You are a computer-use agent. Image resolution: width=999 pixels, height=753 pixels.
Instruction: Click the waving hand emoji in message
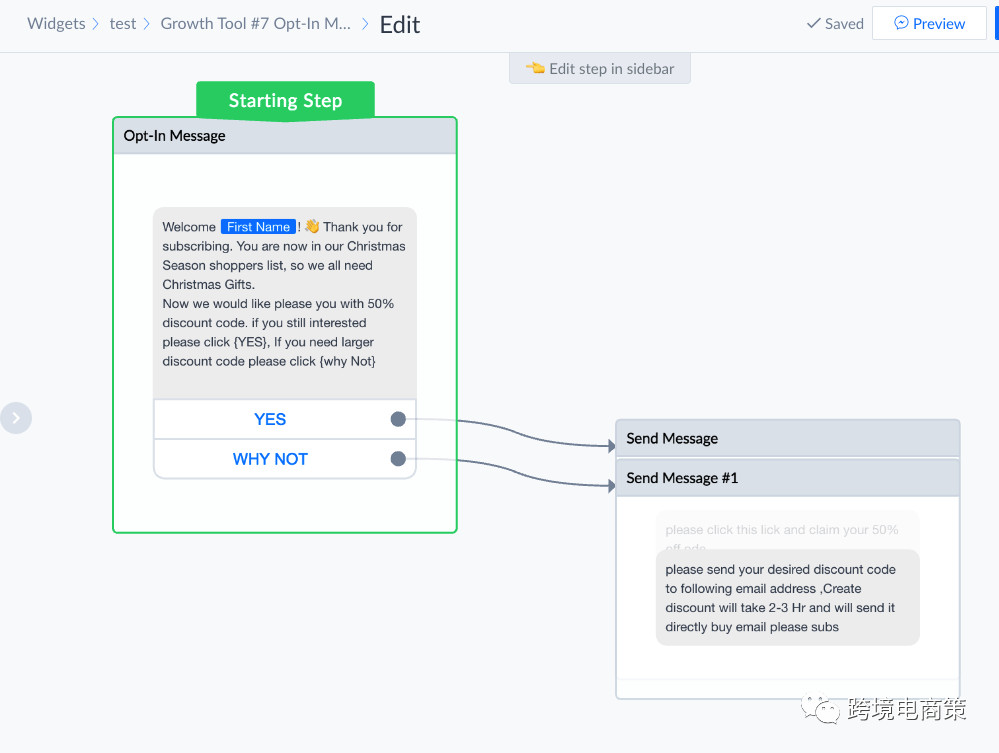tap(312, 227)
